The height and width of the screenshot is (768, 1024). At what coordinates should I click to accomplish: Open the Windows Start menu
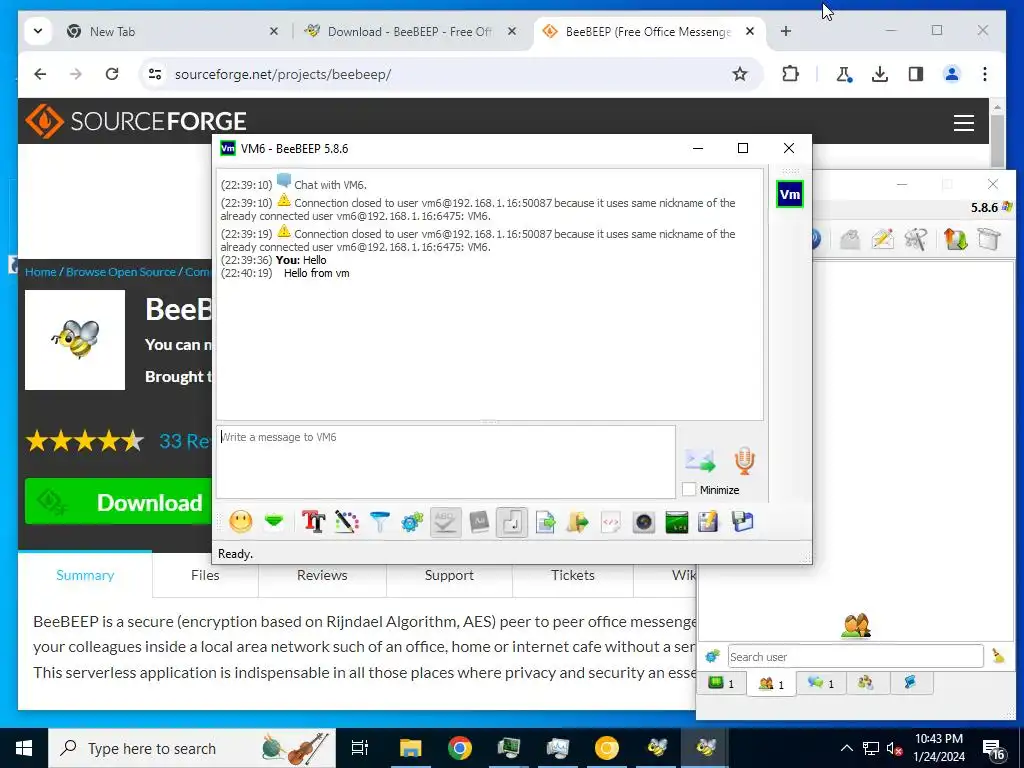24,748
